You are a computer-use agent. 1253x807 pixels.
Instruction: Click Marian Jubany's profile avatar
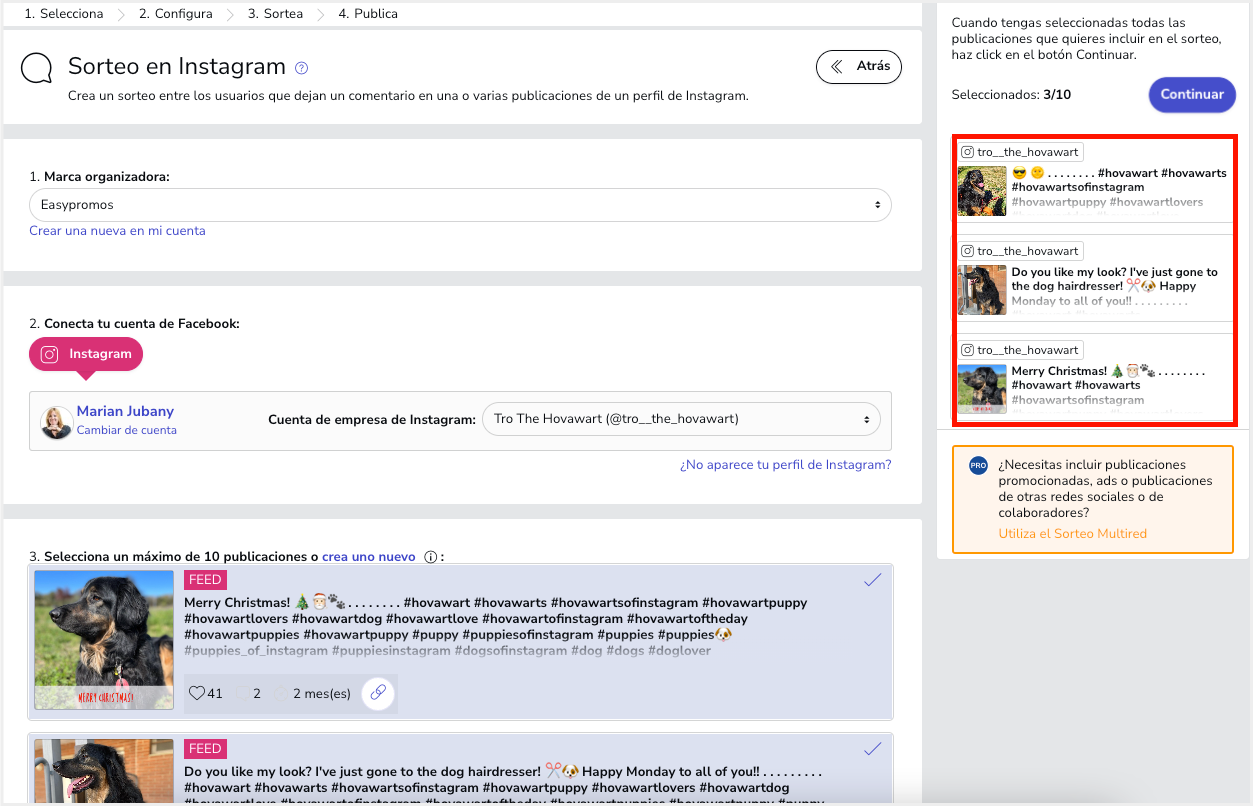[56, 422]
